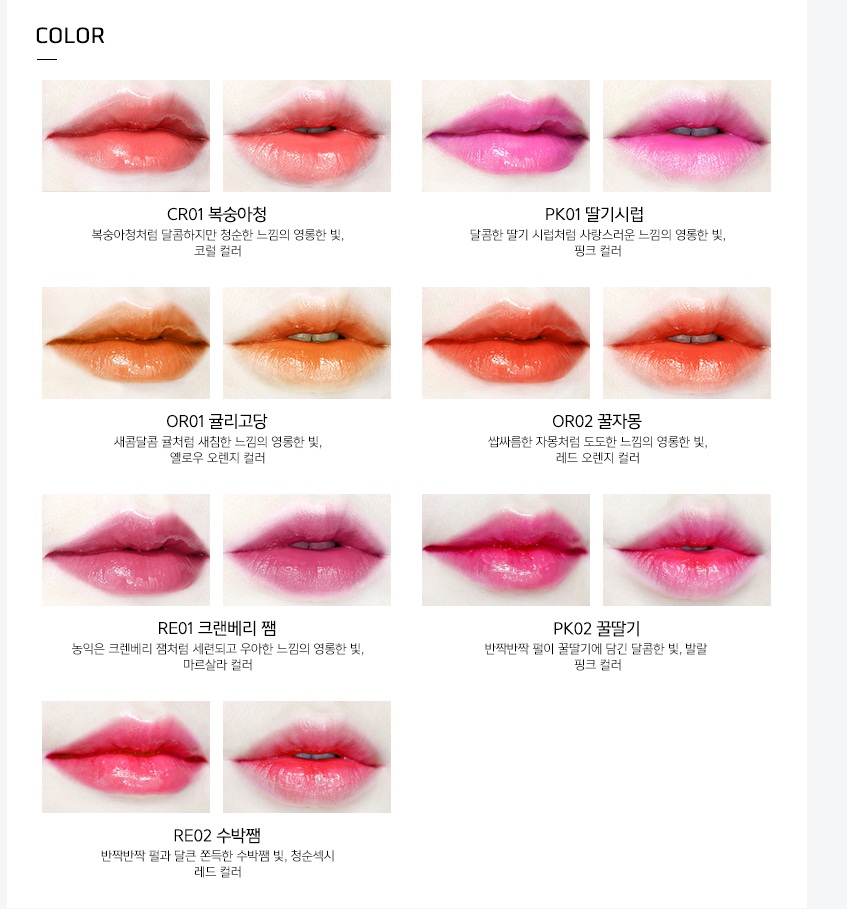Select the RE02 parted-lips red gradient photo
This screenshot has height=909, width=847.
point(307,757)
